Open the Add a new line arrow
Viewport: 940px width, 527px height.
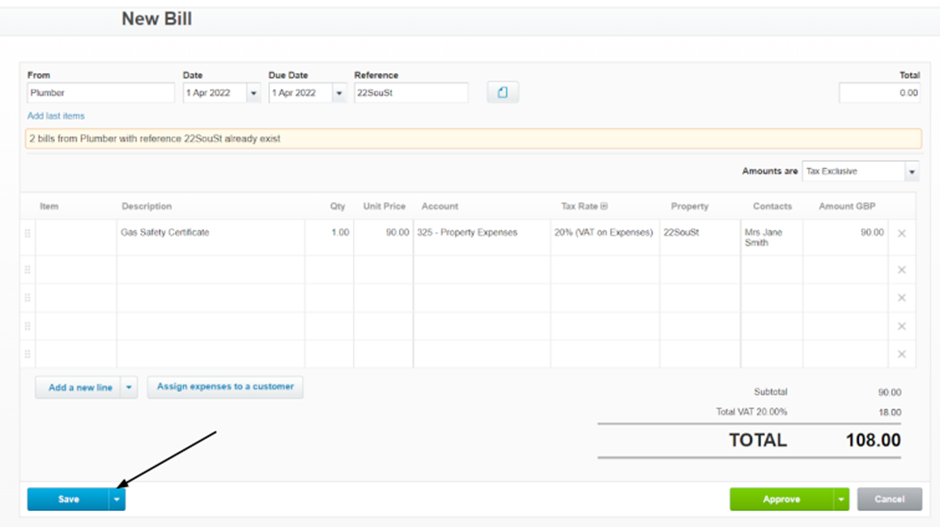tap(129, 388)
